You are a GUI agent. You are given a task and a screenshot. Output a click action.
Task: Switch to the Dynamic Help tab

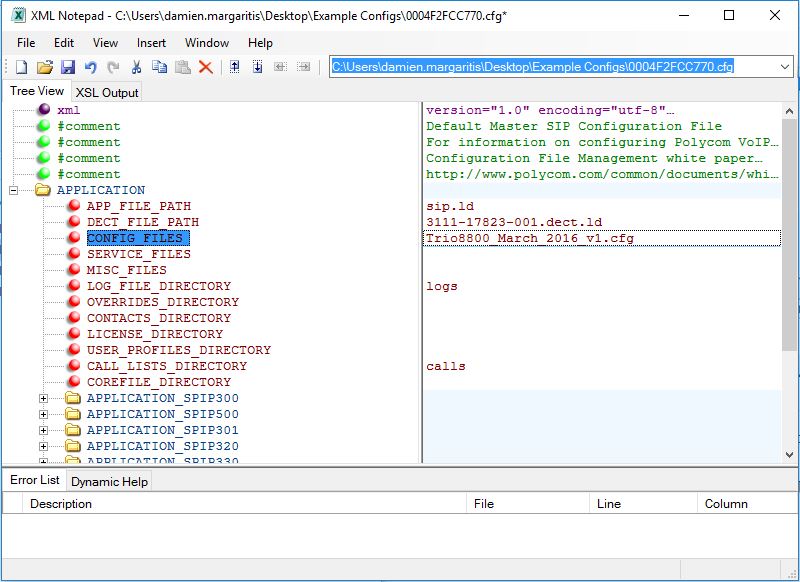click(x=109, y=481)
